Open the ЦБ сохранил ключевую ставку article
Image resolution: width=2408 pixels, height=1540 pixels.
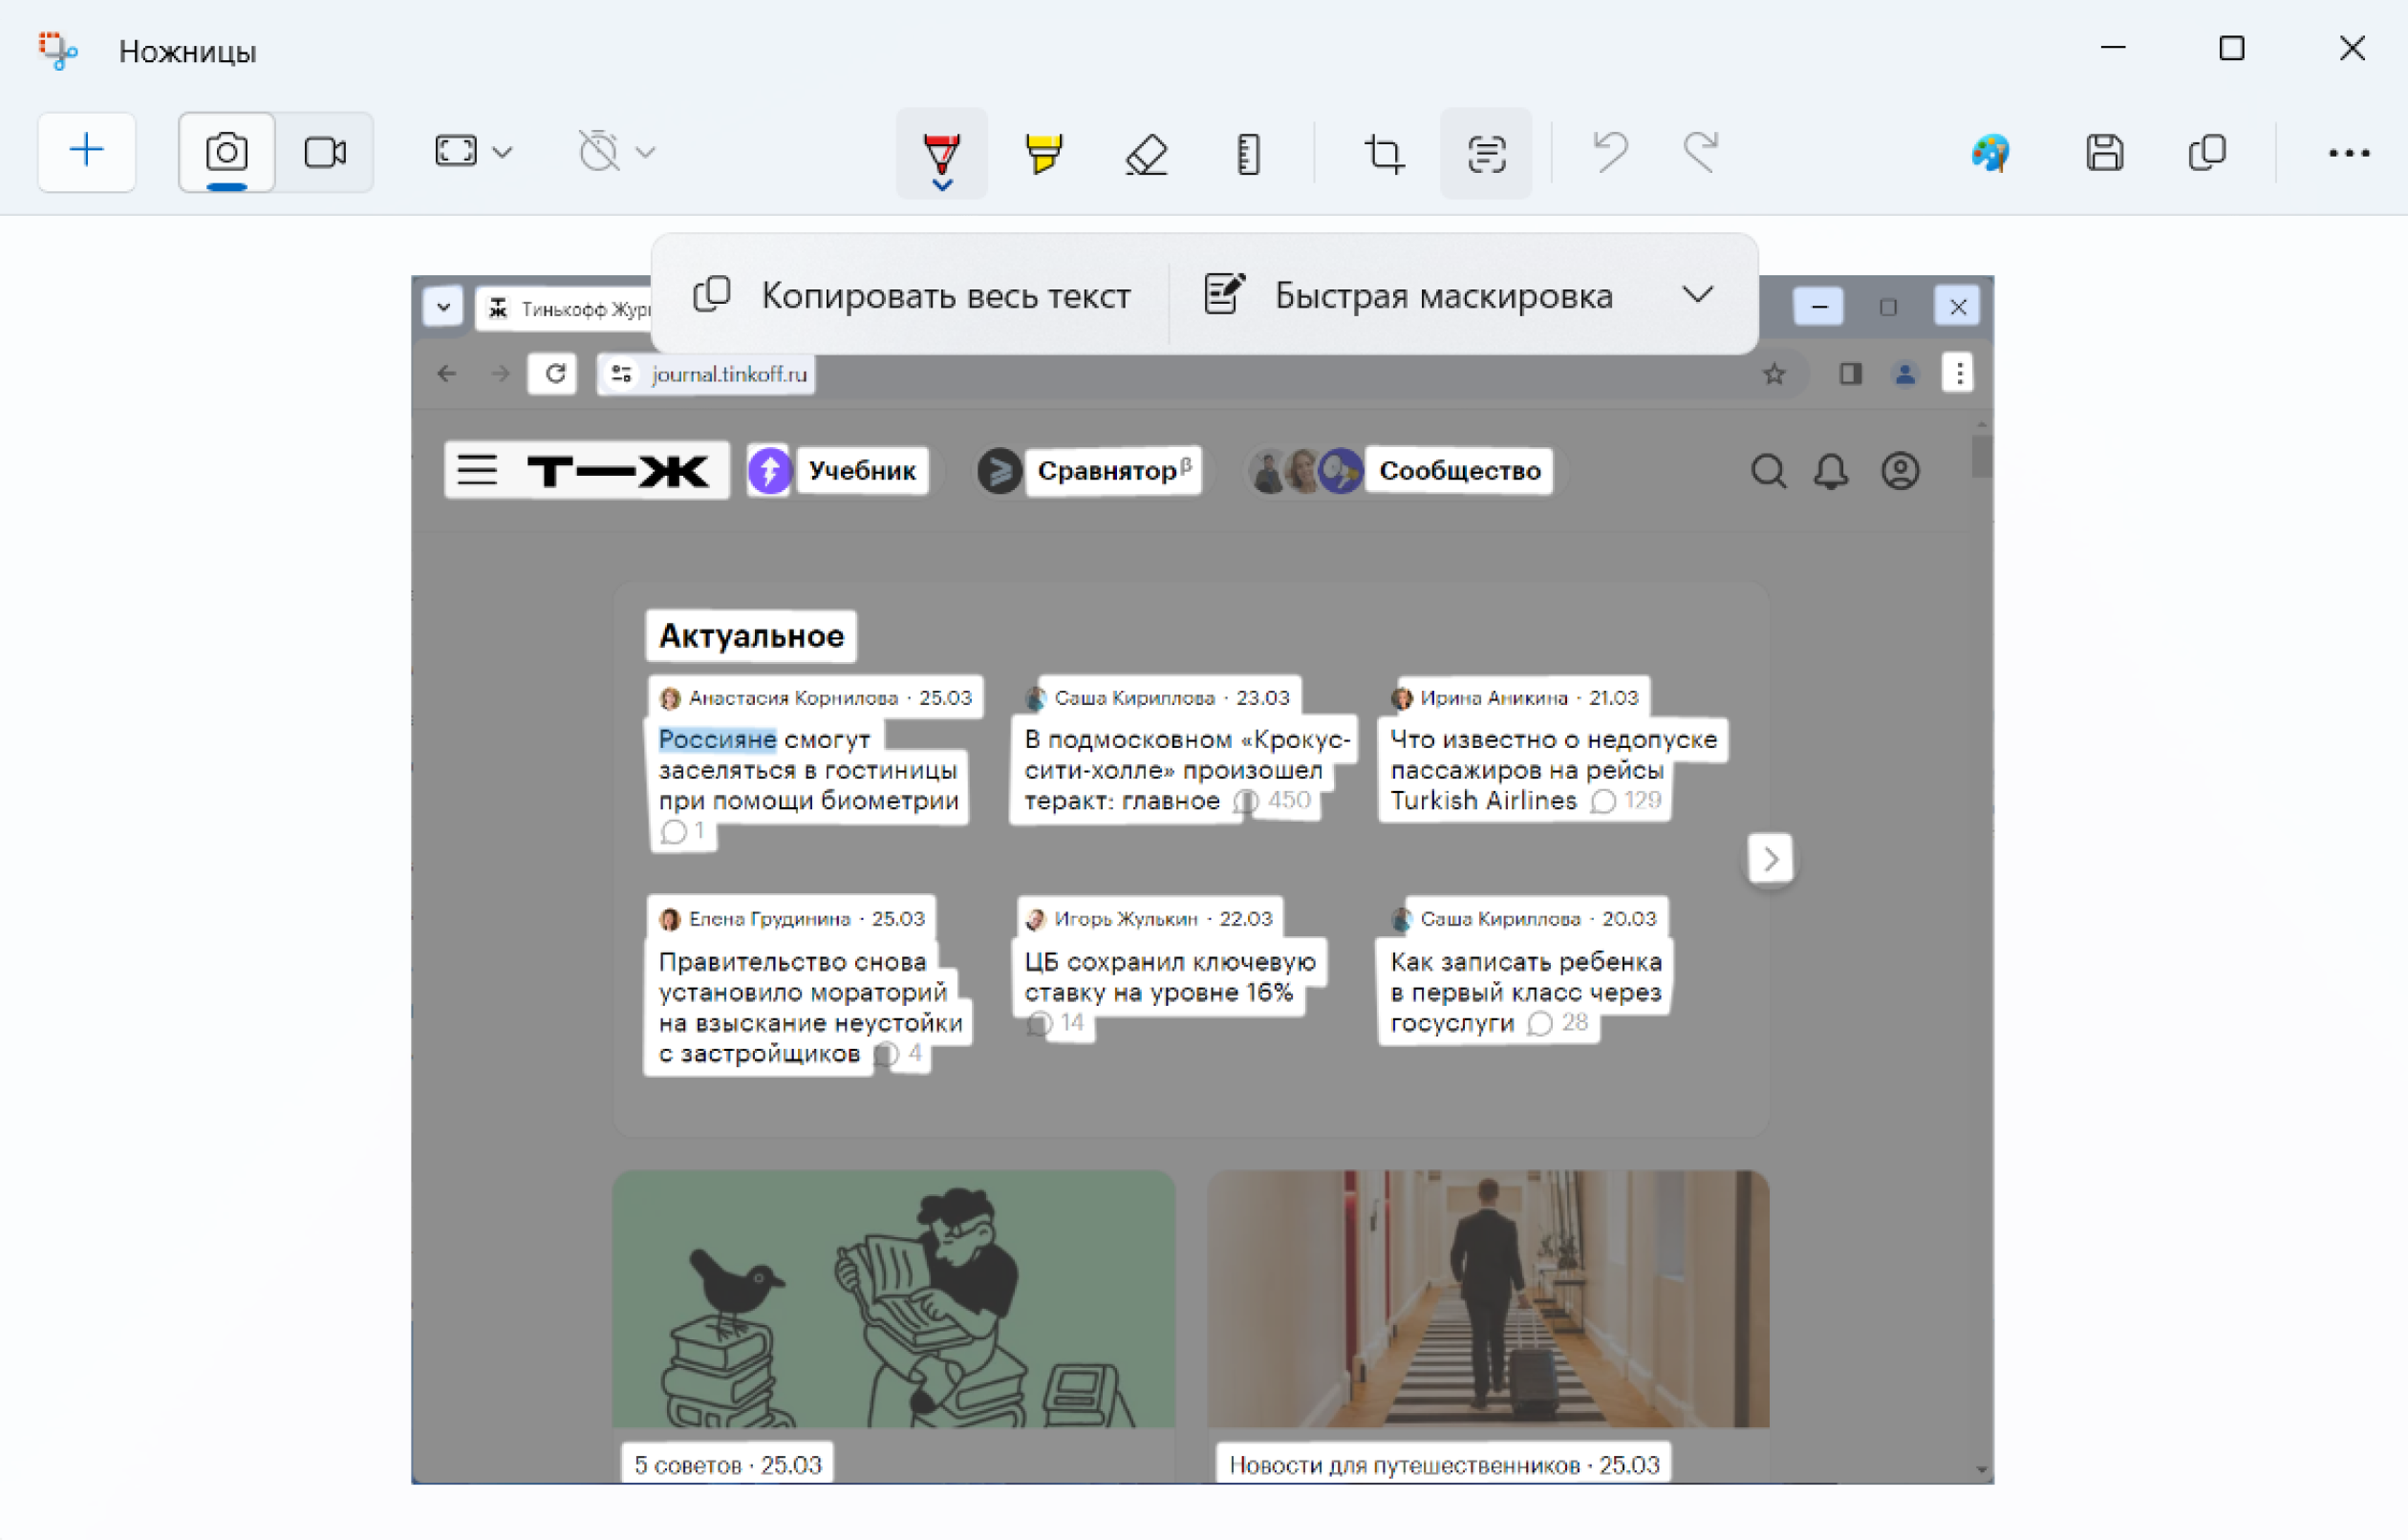point(1170,977)
